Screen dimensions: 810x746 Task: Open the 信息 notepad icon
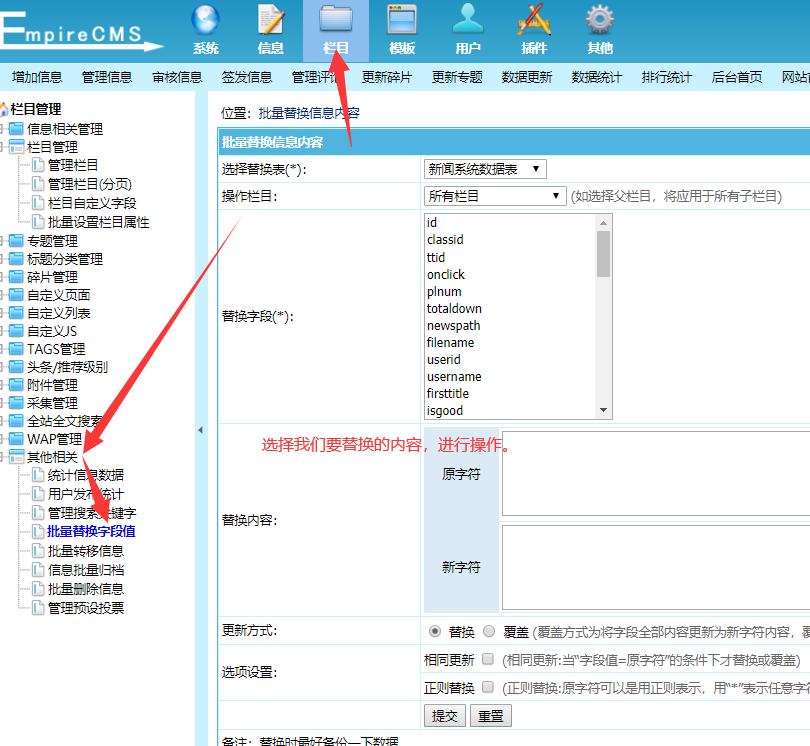point(271,20)
